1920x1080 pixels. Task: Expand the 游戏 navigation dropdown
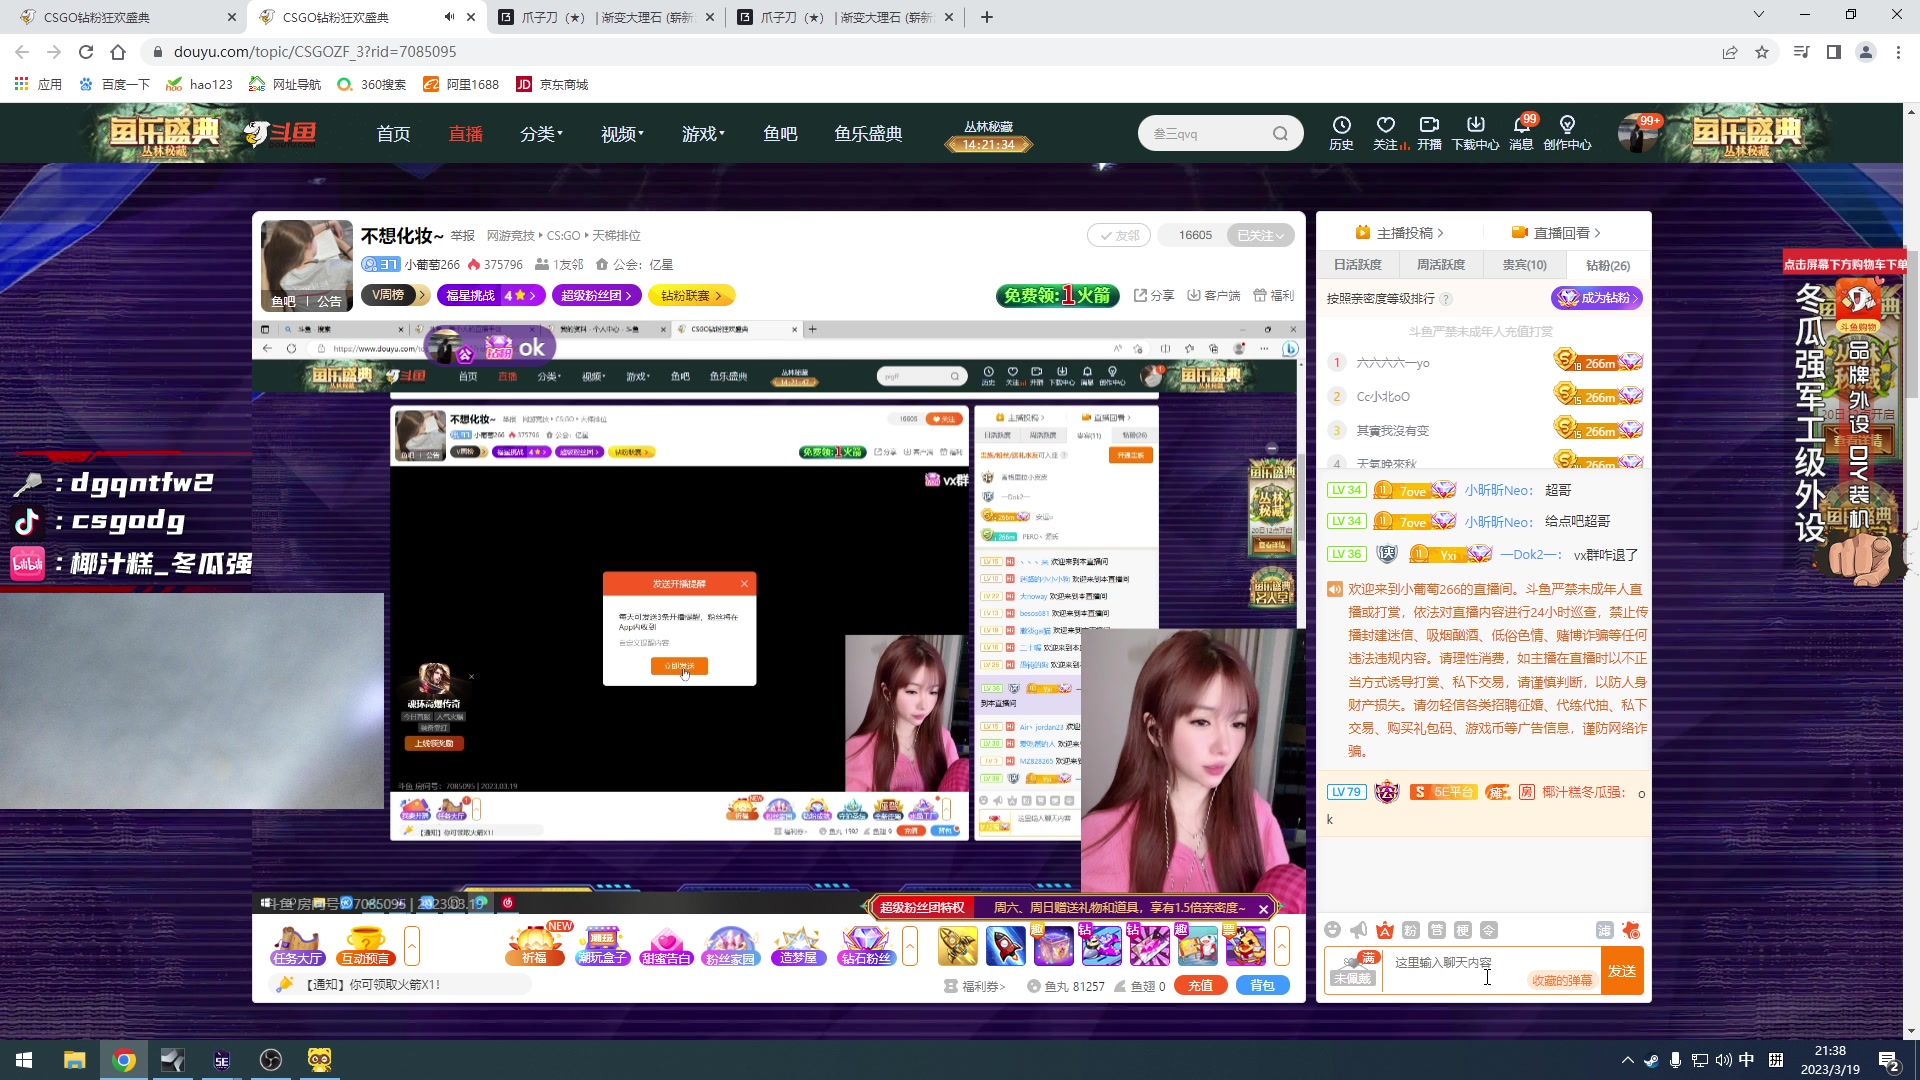[703, 133]
